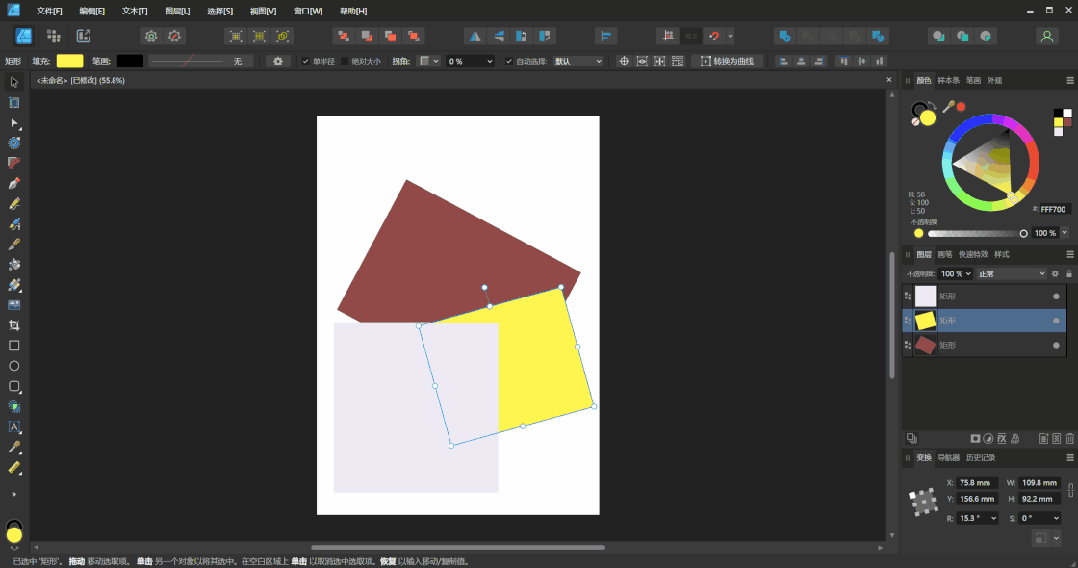Select the Node tool
The height and width of the screenshot is (568, 1078).
(14, 123)
